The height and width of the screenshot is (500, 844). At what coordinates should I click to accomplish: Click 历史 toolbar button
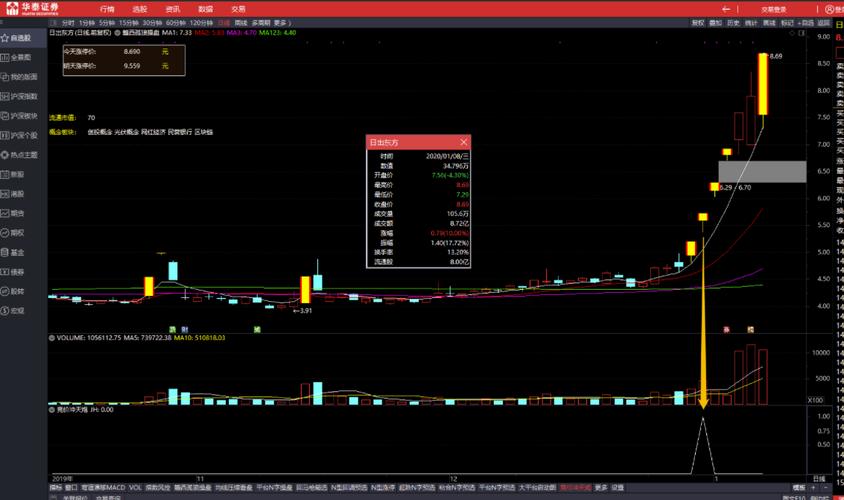coord(733,23)
